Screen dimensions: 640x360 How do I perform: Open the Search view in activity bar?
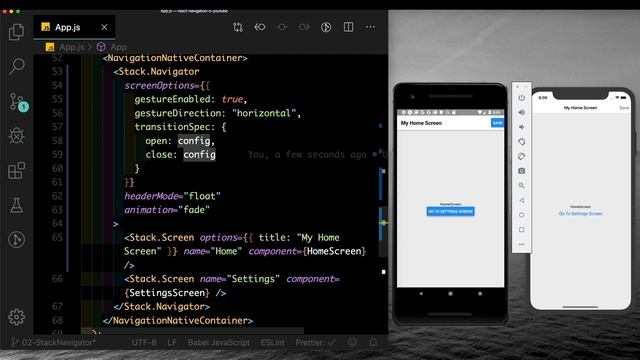17,66
